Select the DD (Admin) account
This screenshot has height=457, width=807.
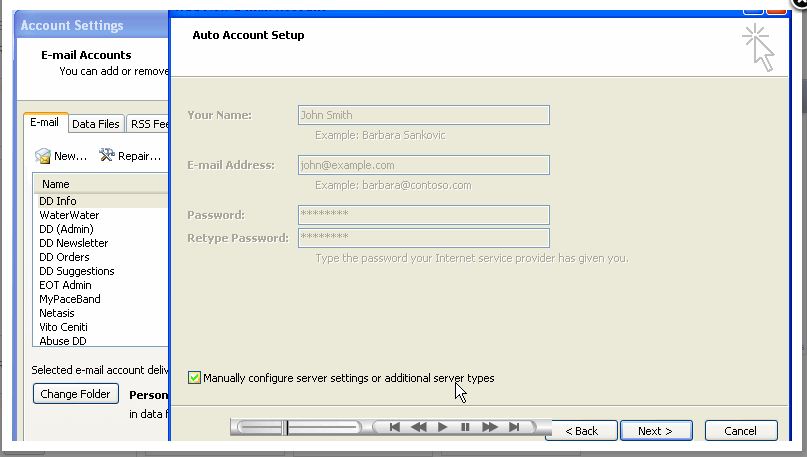[101, 229]
